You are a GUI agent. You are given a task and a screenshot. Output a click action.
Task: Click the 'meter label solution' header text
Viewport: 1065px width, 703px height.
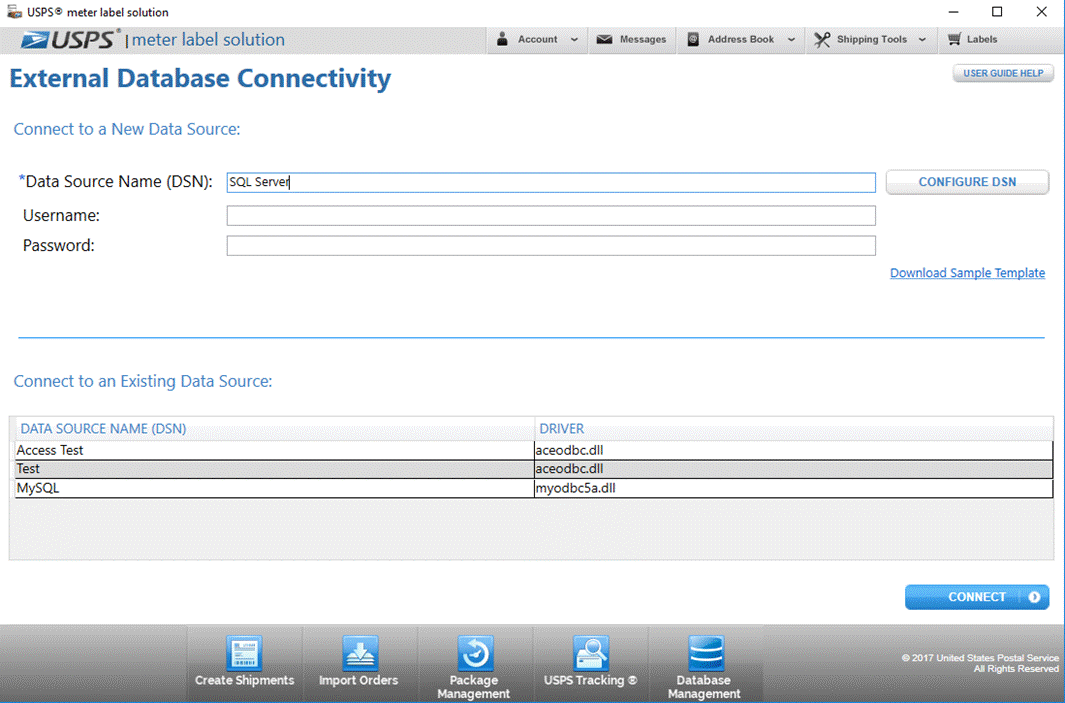coord(209,40)
